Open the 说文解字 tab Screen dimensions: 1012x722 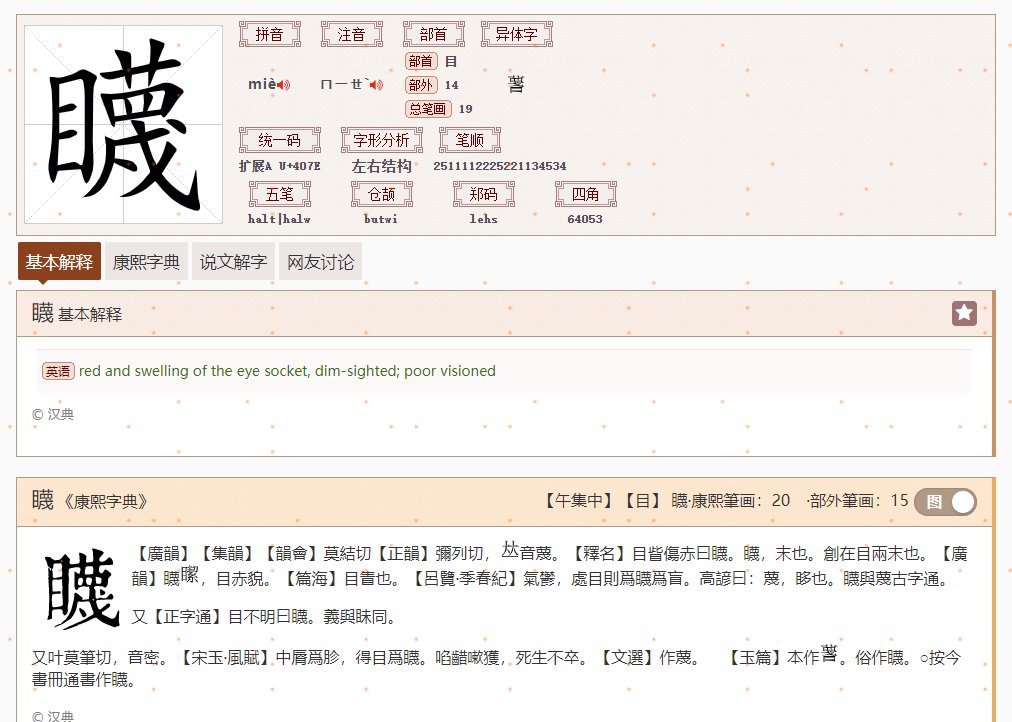(232, 261)
